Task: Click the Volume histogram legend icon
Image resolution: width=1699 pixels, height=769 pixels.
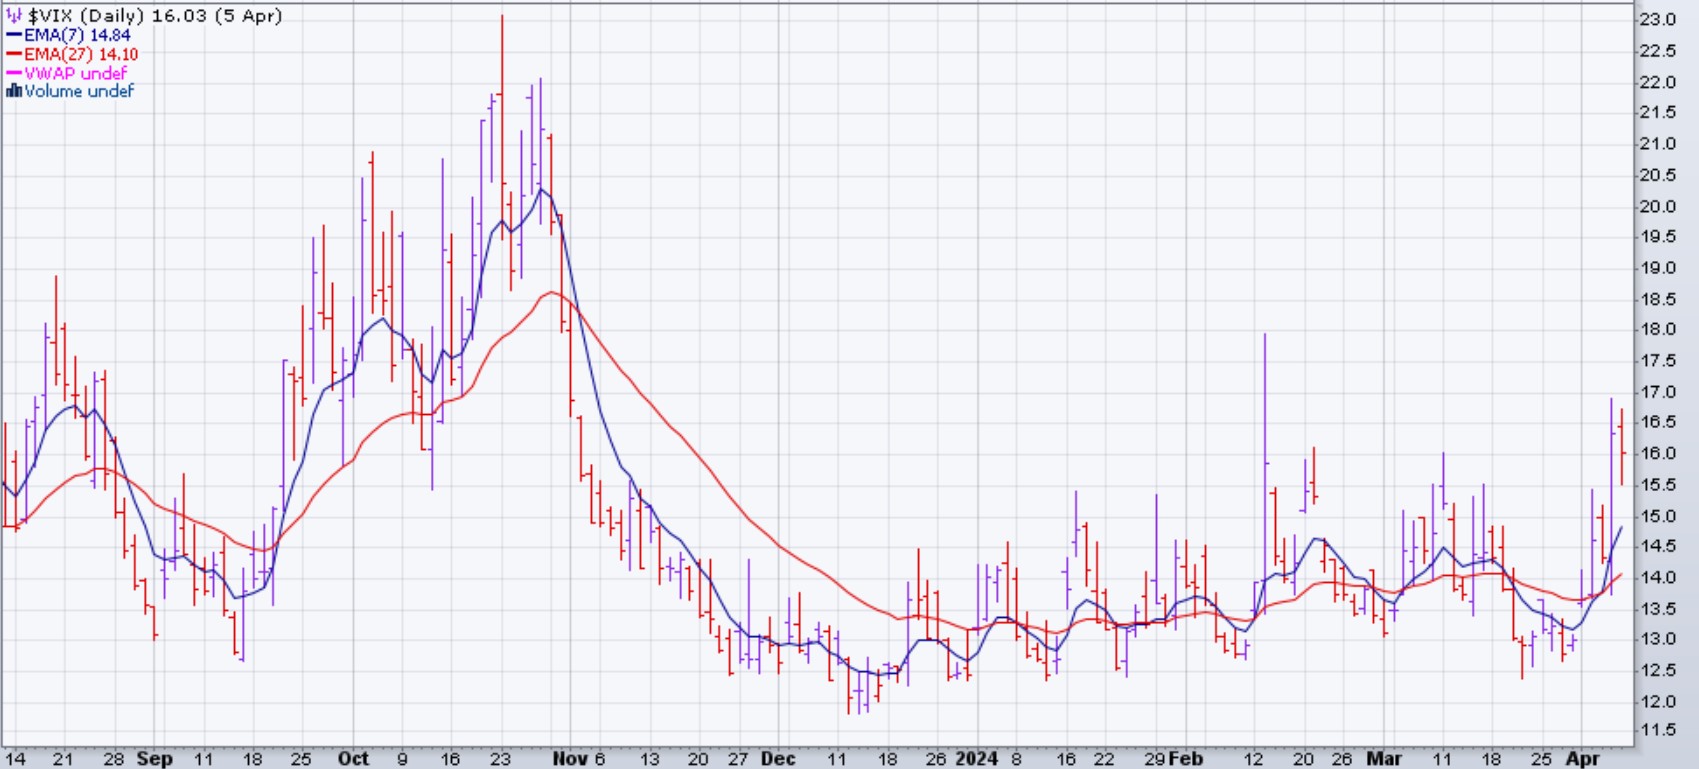Action: click(14, 91)
